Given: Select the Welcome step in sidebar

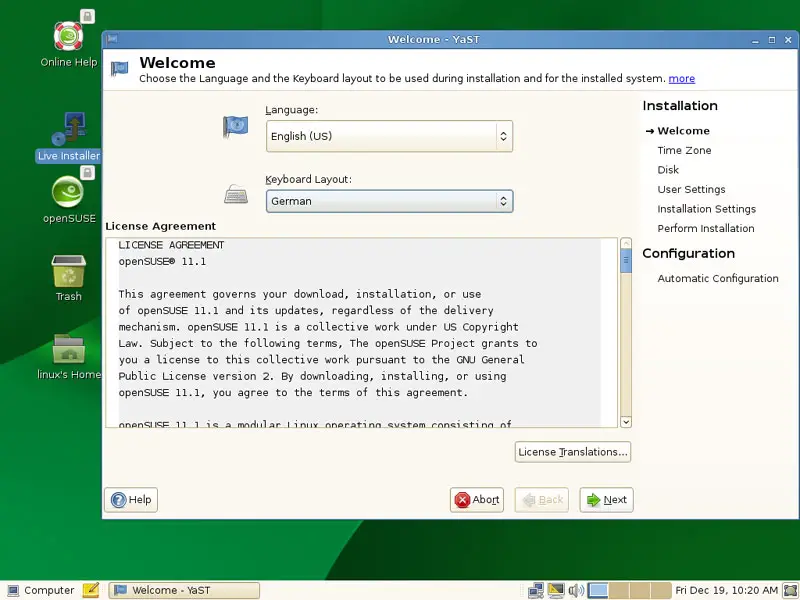Looking at the screenshot, I should [x=683, y=131].
